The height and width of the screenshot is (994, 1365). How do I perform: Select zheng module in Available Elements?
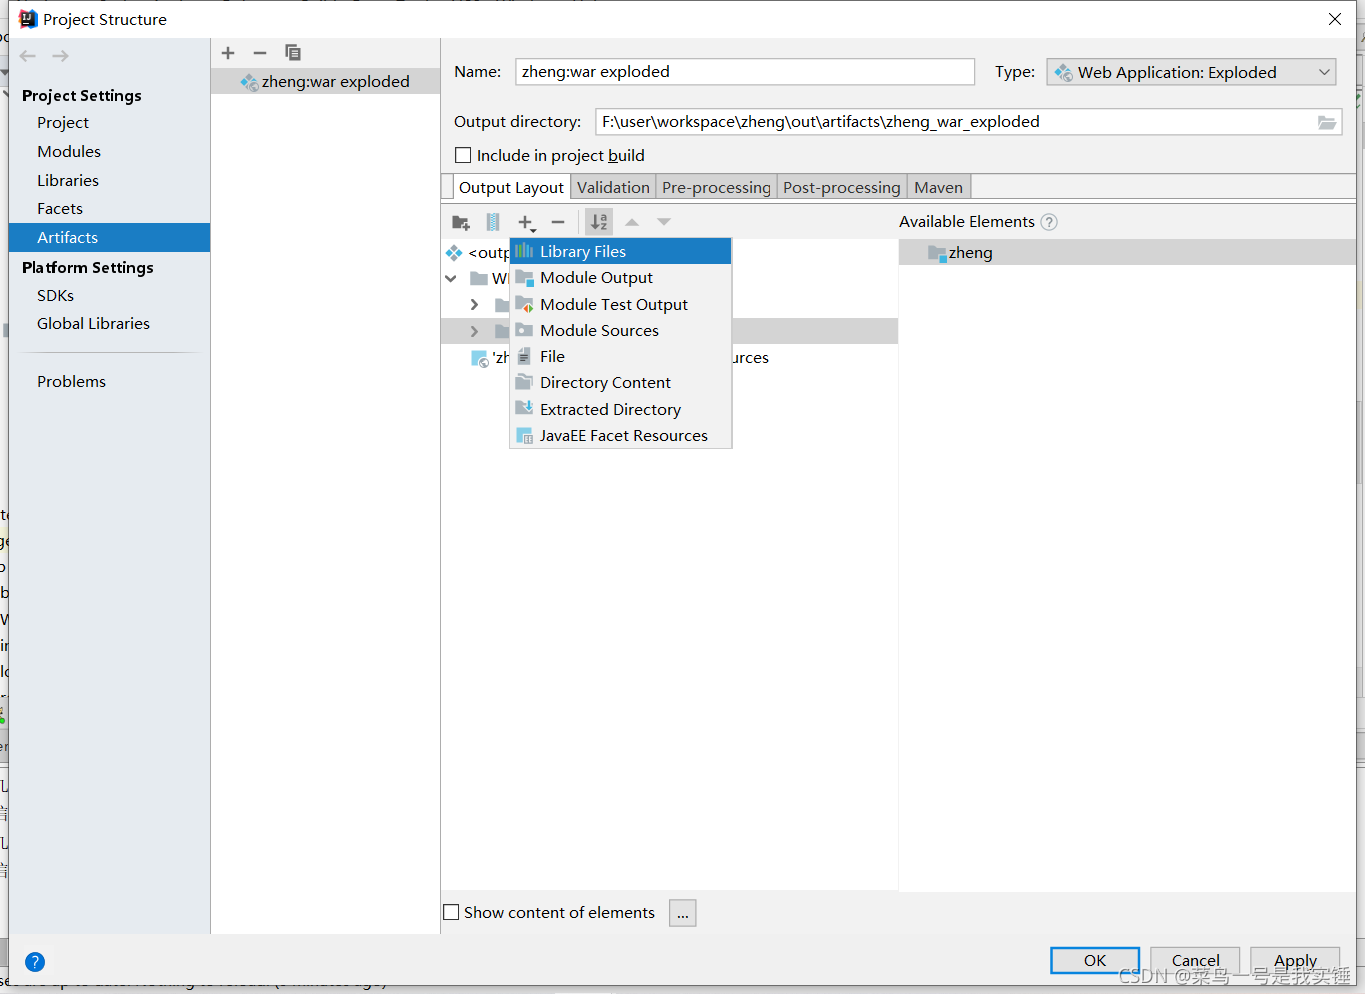click(1127, 252)
